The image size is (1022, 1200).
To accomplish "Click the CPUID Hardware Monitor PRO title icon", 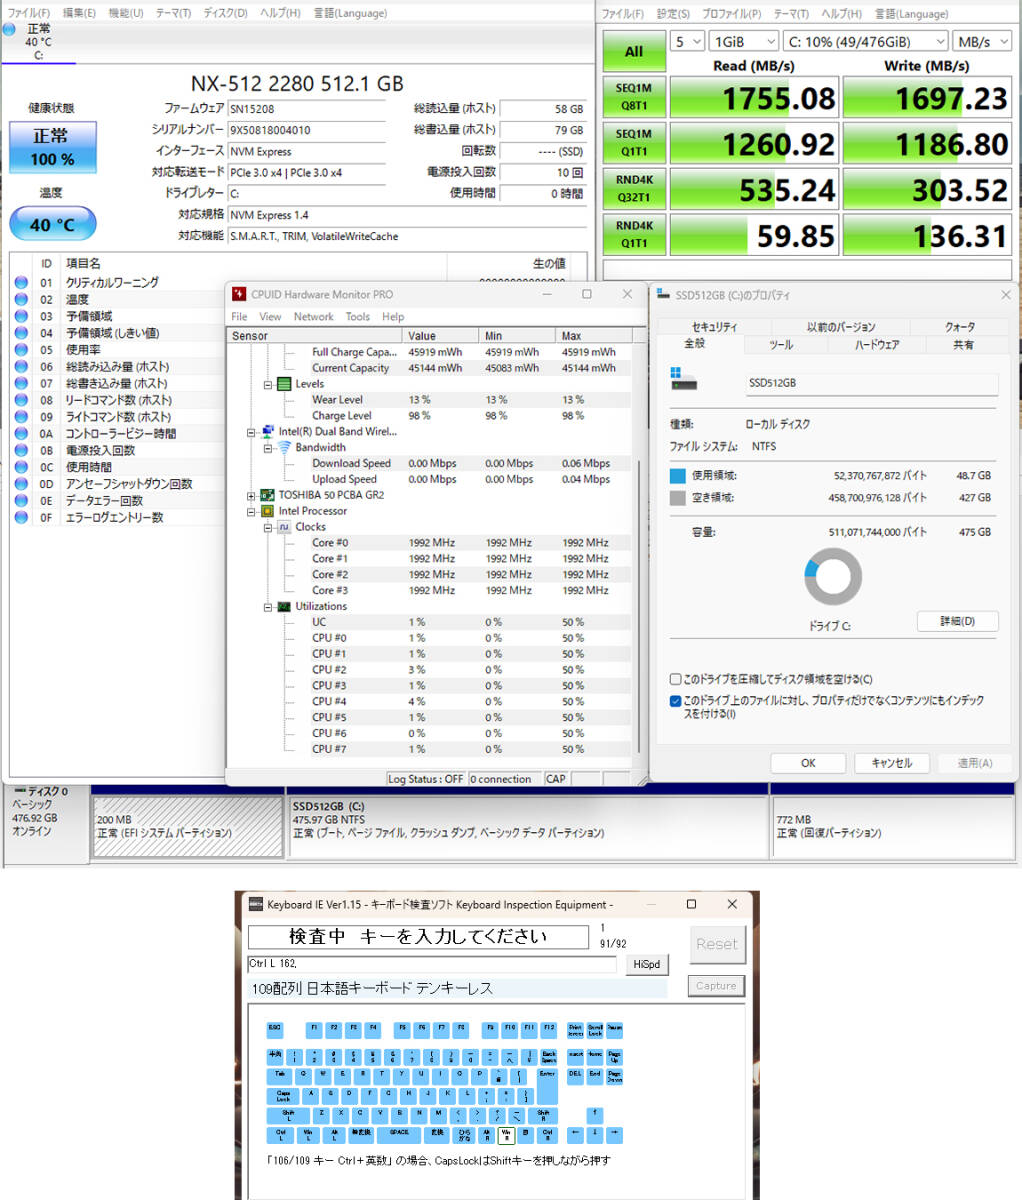I will click(x=239, y=294).
